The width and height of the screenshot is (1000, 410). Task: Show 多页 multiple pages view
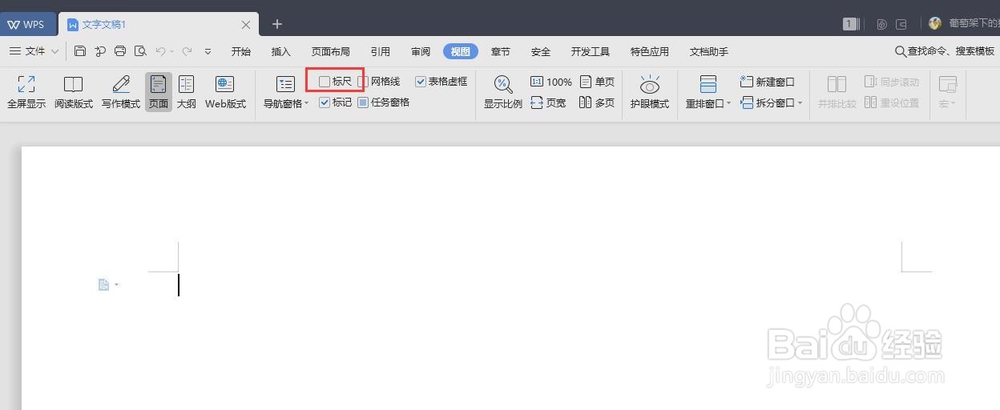tap(597, 103)
